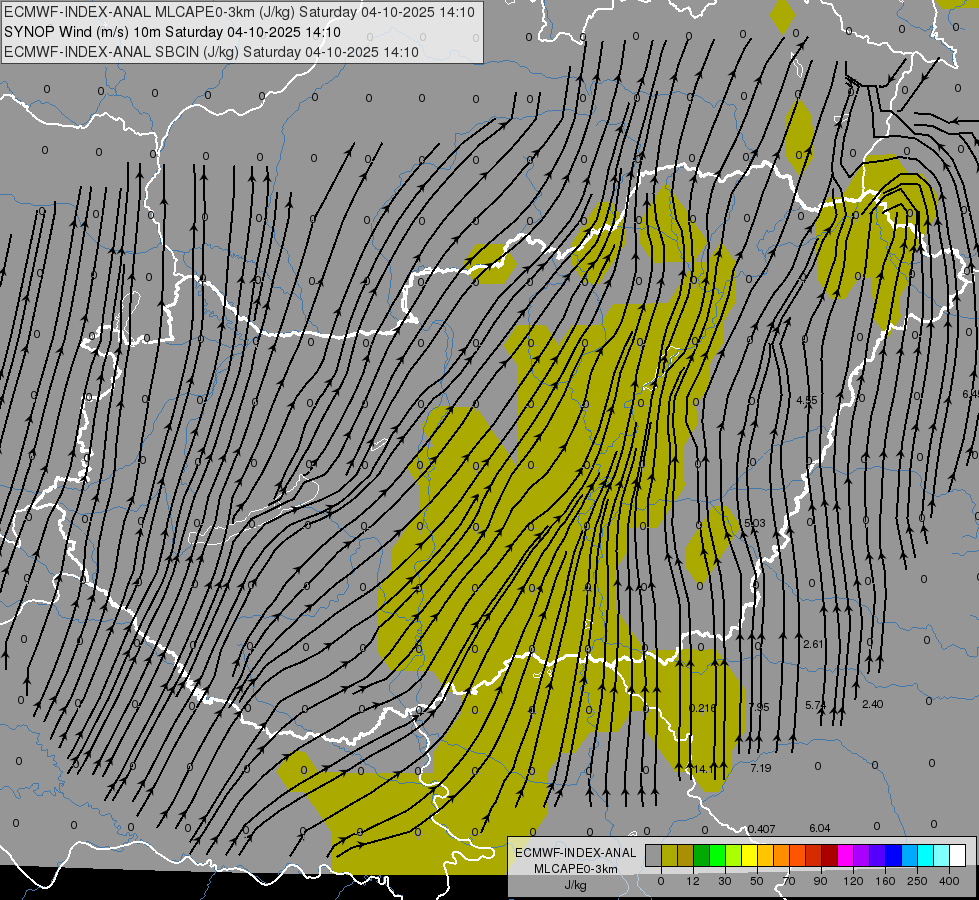Click the legend scale value 30
The height and width of the screenshot is (900, 979).
pos(725,881)
